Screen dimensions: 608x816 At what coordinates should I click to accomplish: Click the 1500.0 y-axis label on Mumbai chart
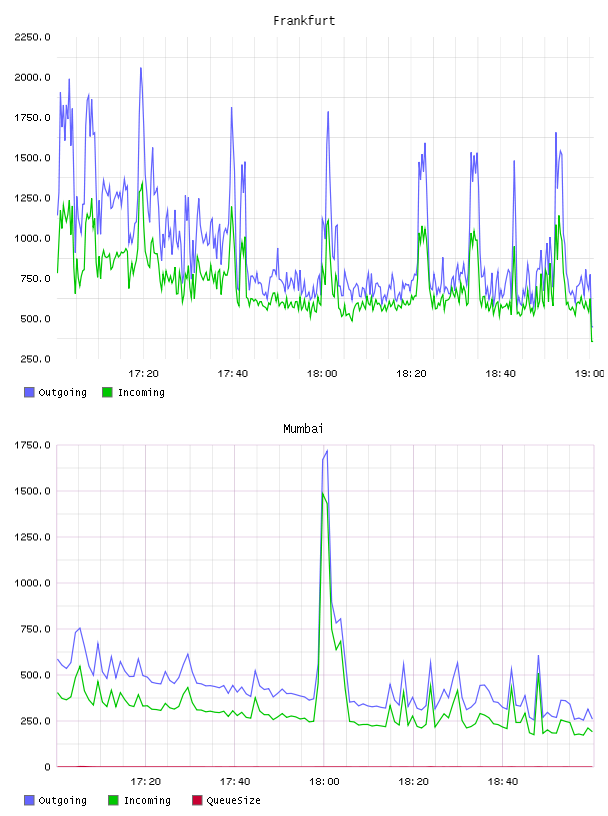[32, 491]
